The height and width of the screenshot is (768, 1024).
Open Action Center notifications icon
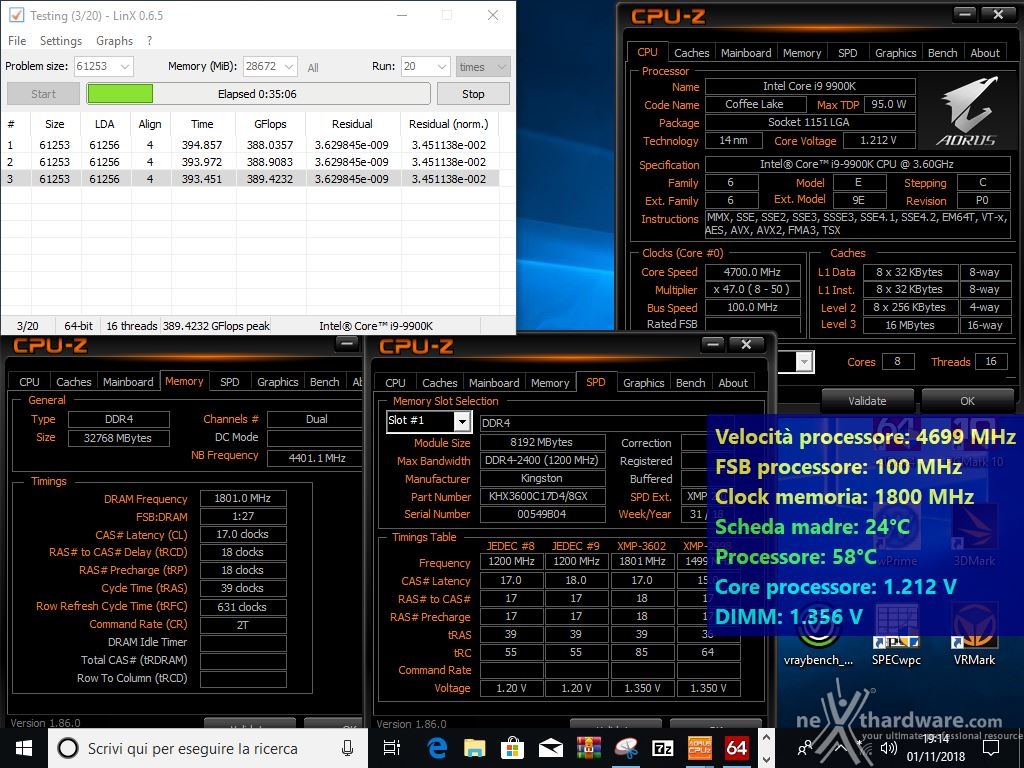click(x=991, y=748)
